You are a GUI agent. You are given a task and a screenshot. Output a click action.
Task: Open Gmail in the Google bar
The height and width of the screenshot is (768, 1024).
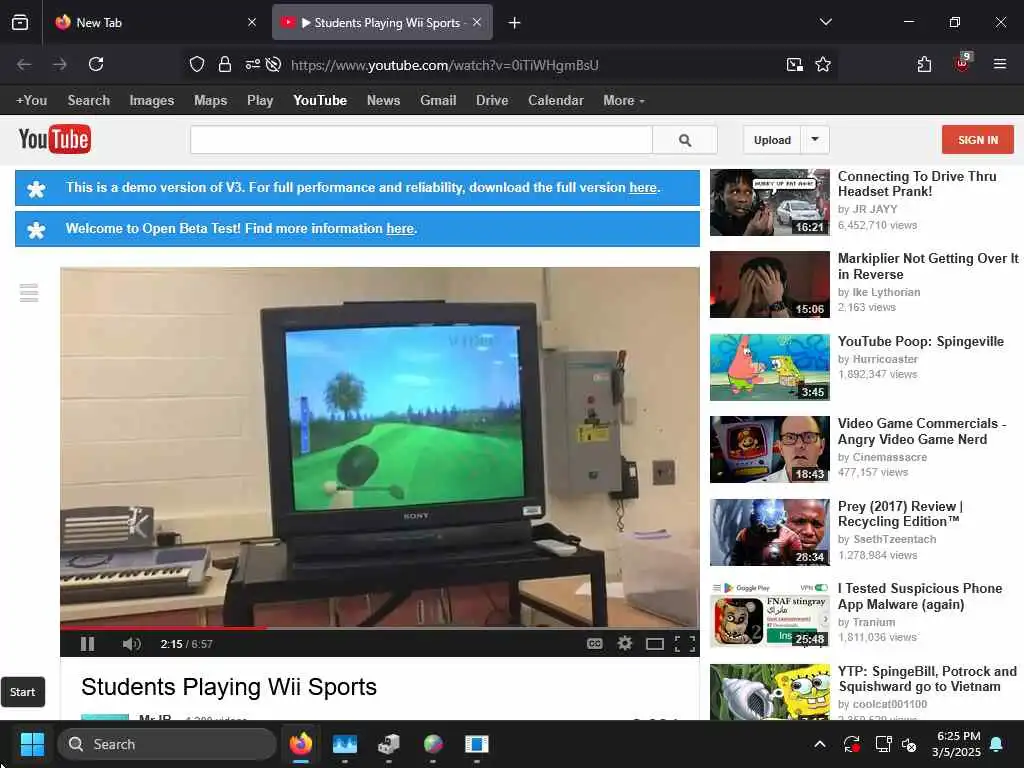438,101
